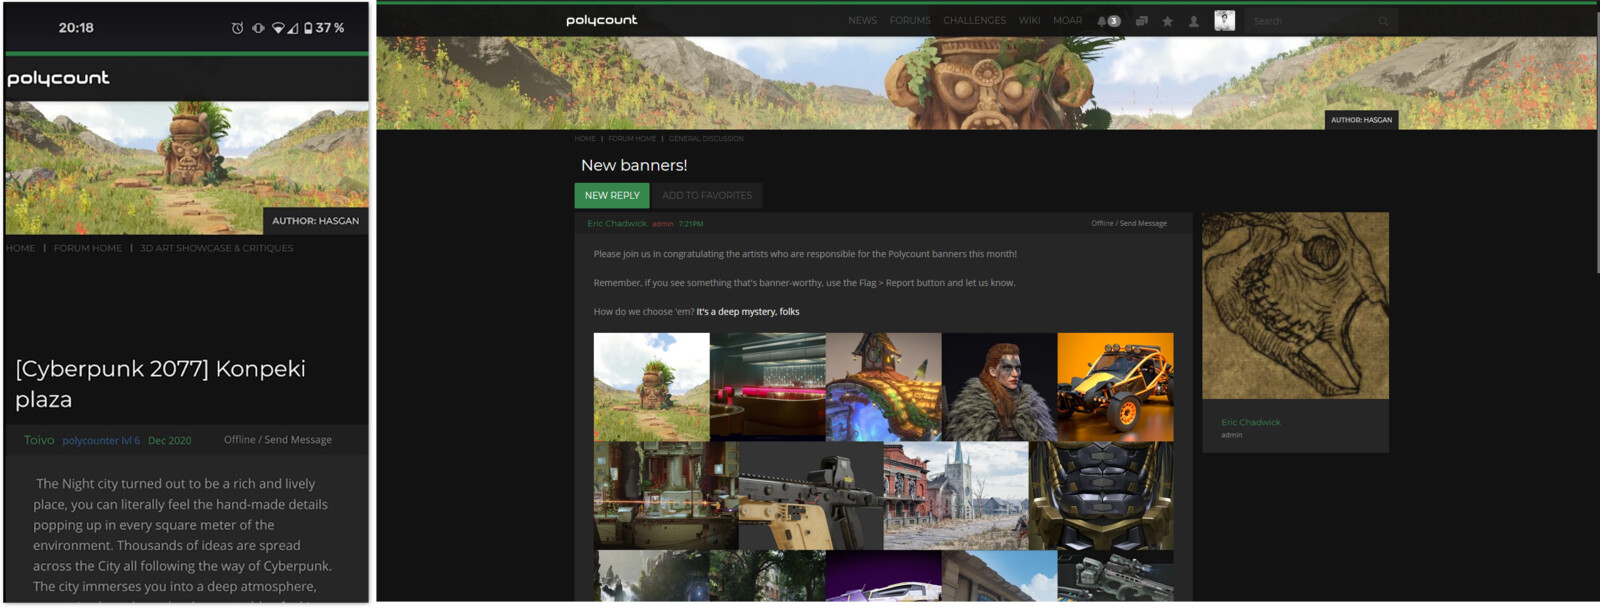Click FORUM HOME in the desktop breadcrumb
The image size is (1600, 608).
point(632,139)
